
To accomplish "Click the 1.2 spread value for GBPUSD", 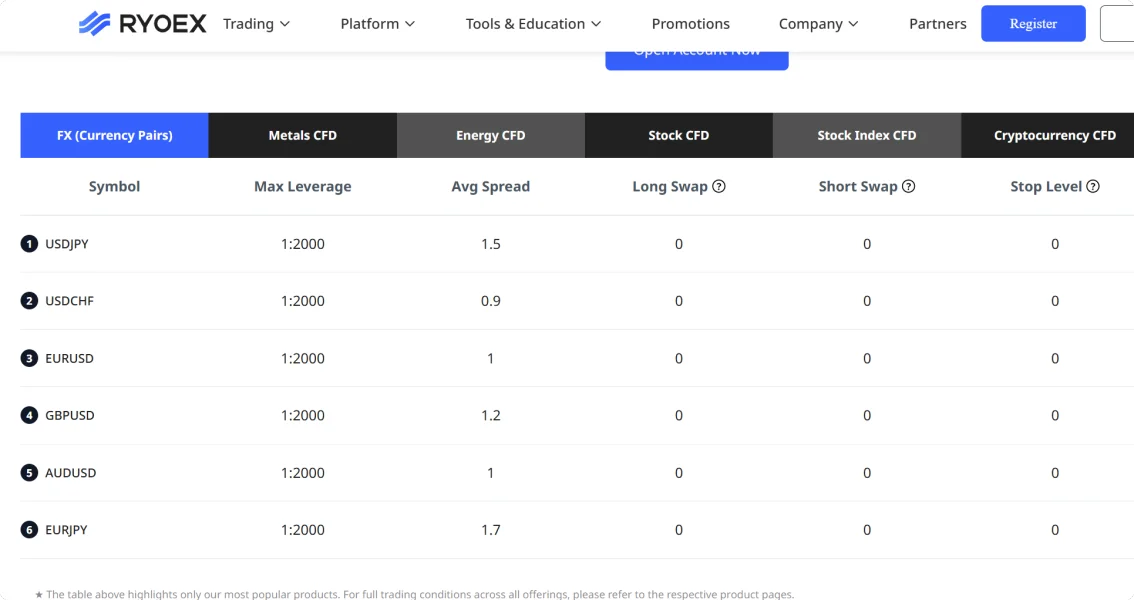I will [490, 415].
